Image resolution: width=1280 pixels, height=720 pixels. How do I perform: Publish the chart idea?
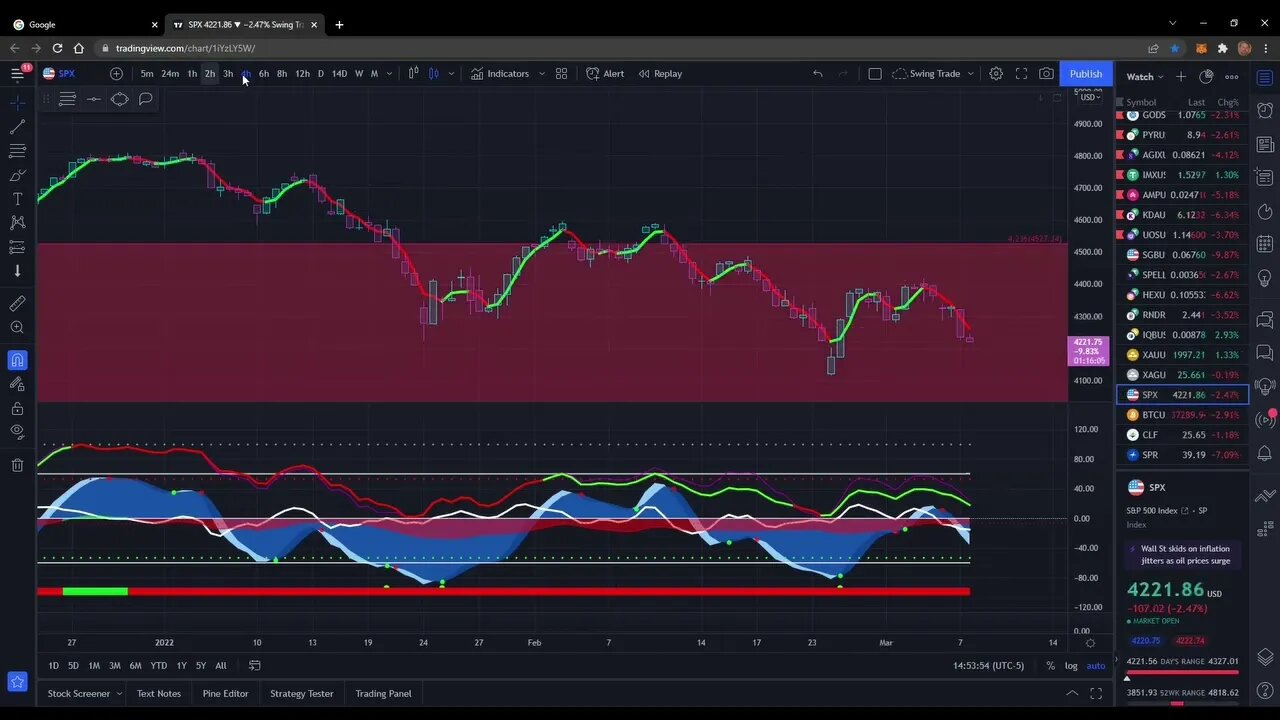click(1086, 73)
